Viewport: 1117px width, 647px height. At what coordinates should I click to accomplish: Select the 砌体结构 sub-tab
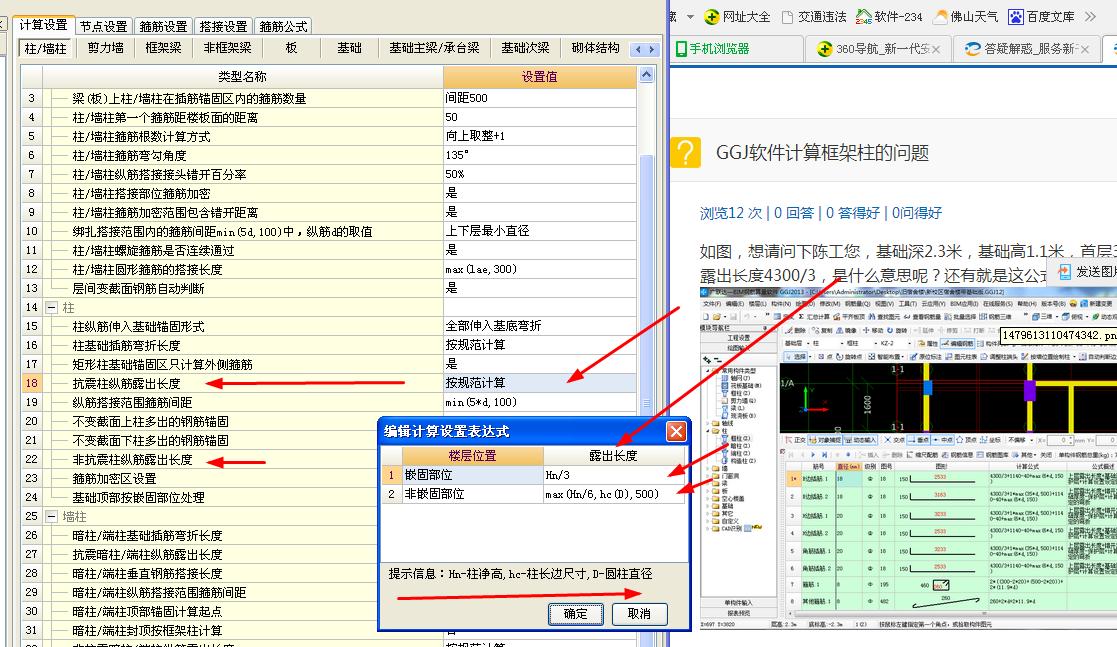tap(596, 48)
